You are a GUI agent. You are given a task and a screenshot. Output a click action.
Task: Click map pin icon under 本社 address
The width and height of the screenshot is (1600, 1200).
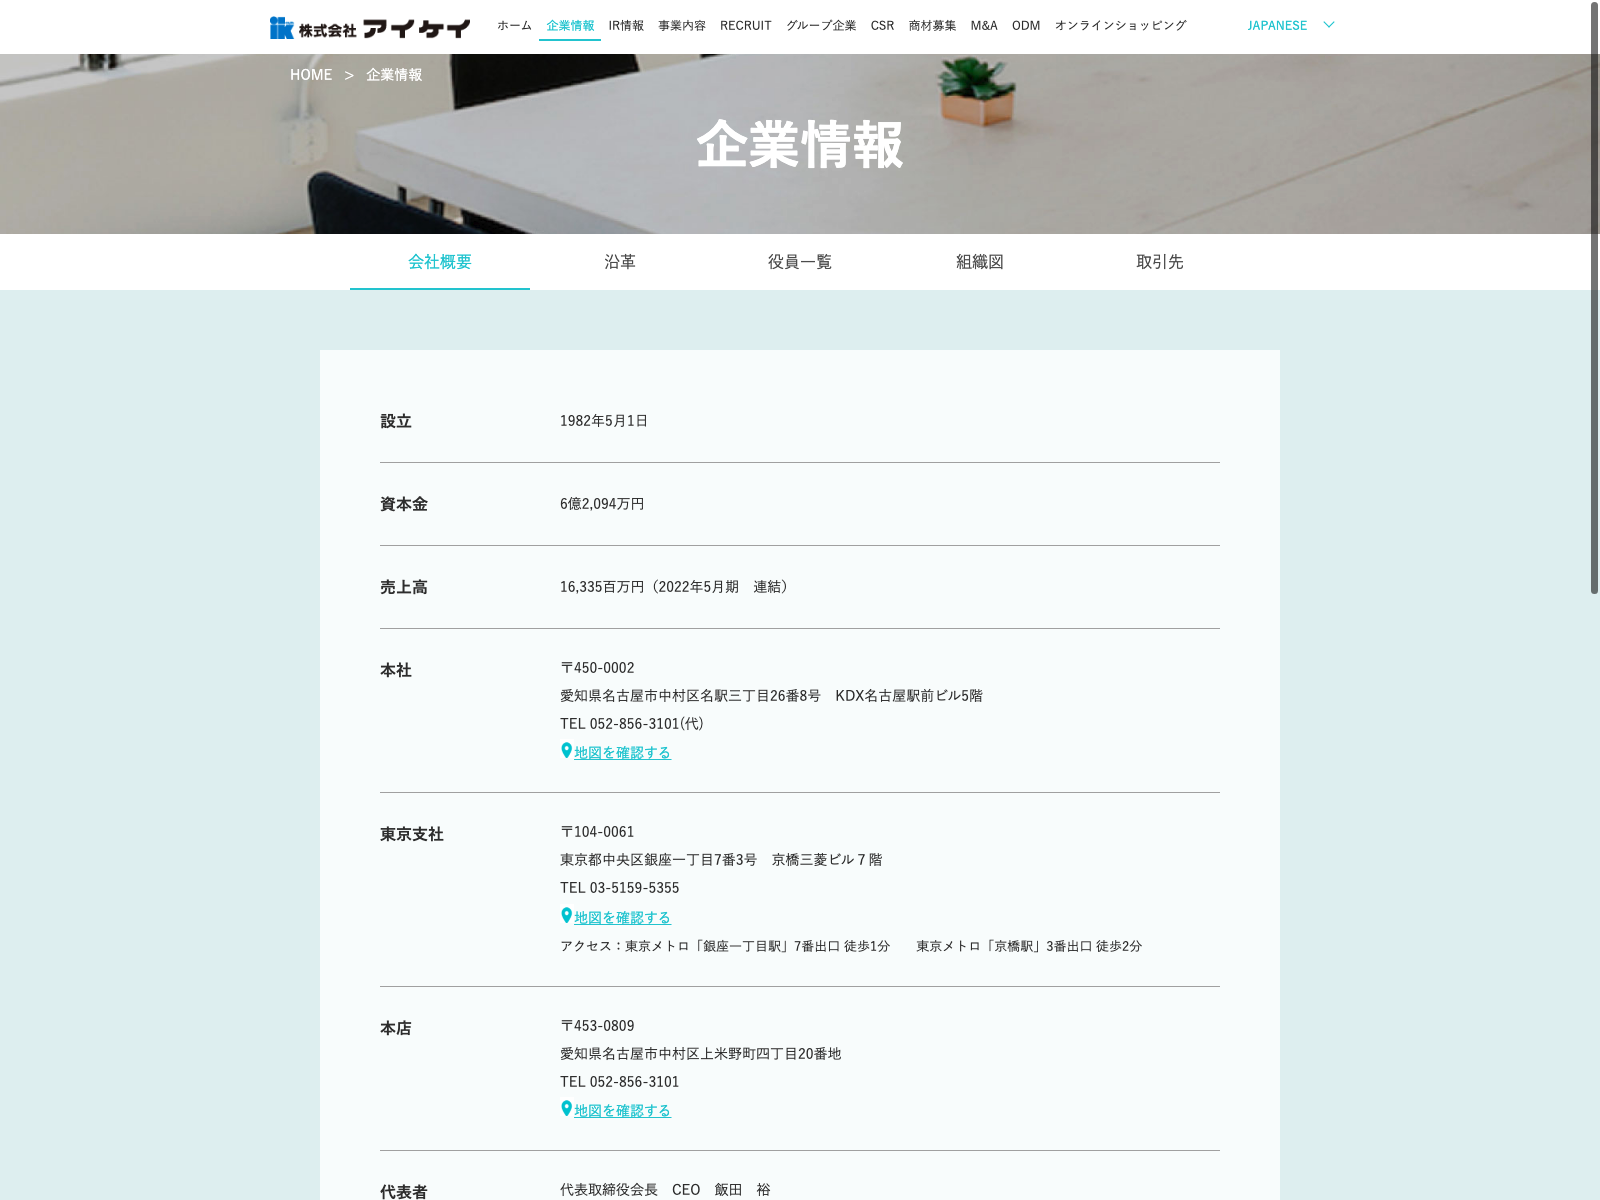(x=566, y=751)
